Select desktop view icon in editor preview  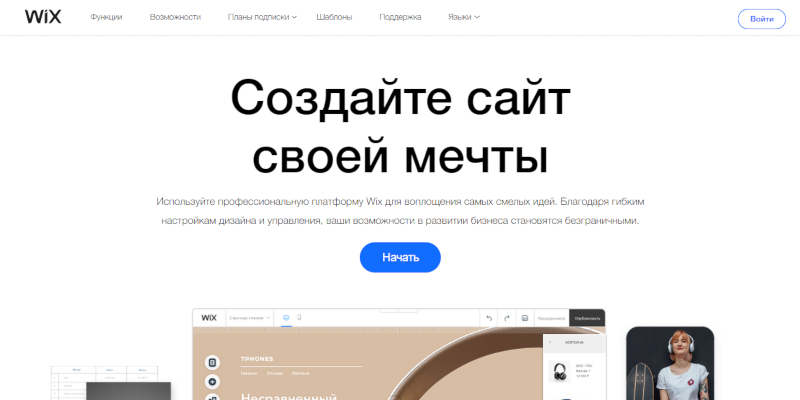(286, 318)
